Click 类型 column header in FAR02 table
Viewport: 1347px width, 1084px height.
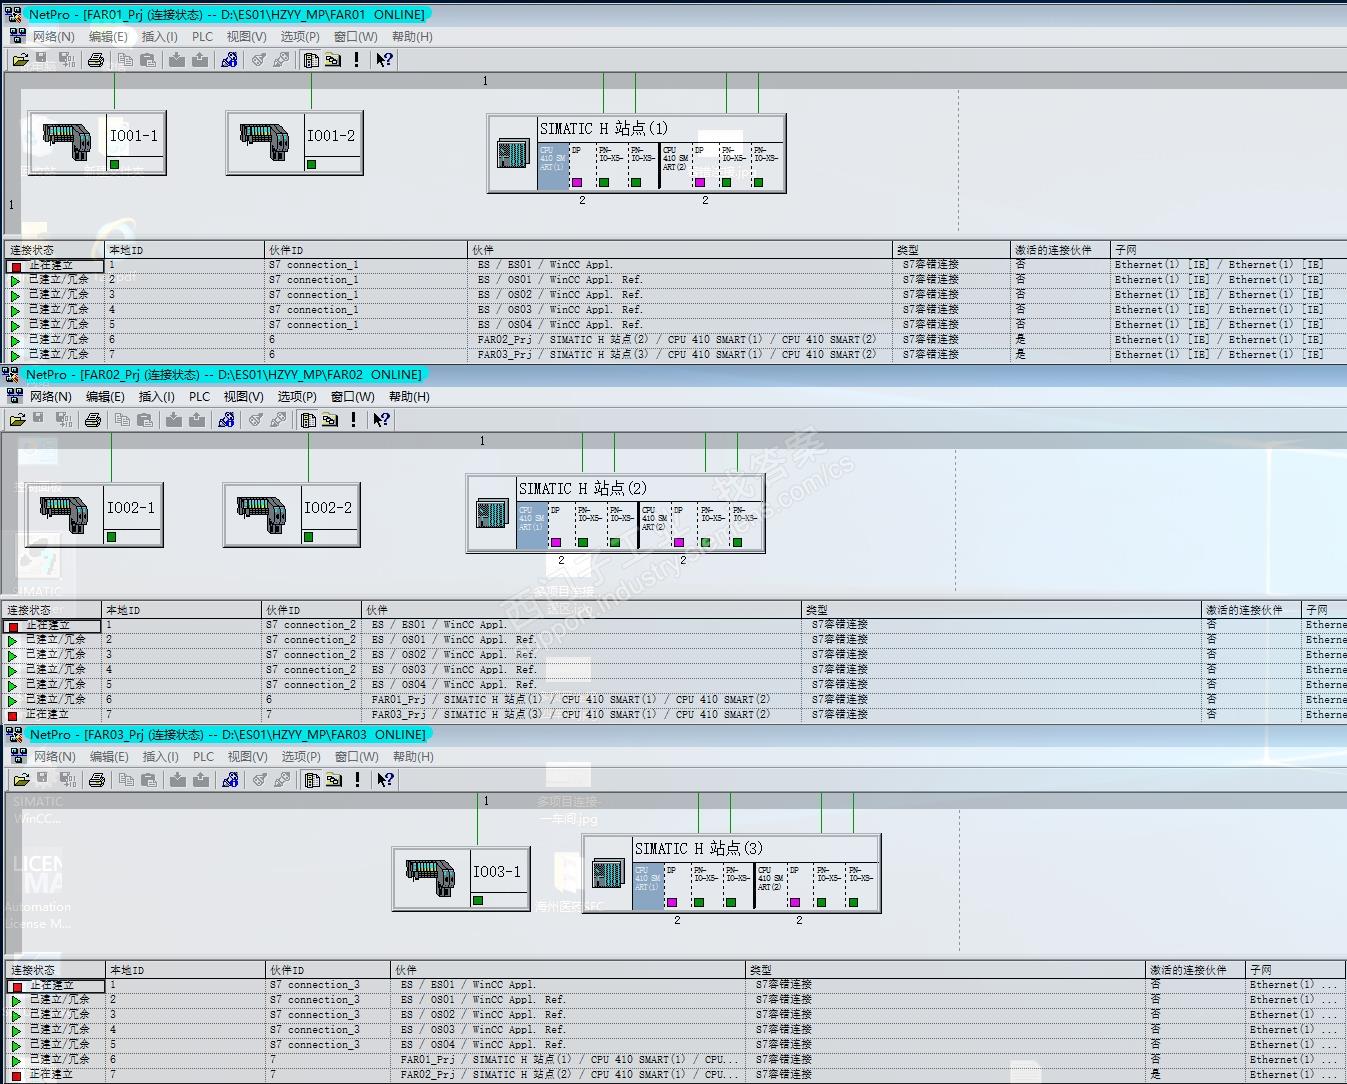pyautogui.click(x=1002, y=610)
